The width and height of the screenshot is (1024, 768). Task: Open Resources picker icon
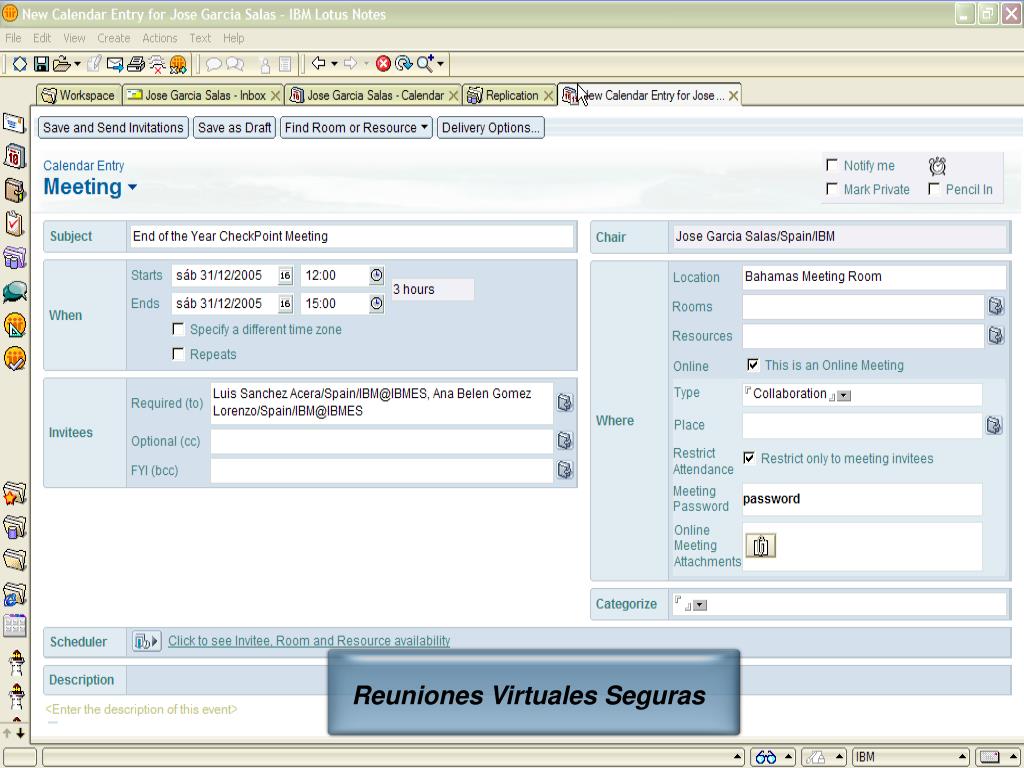pyautogui.click(x=995, y=335)
